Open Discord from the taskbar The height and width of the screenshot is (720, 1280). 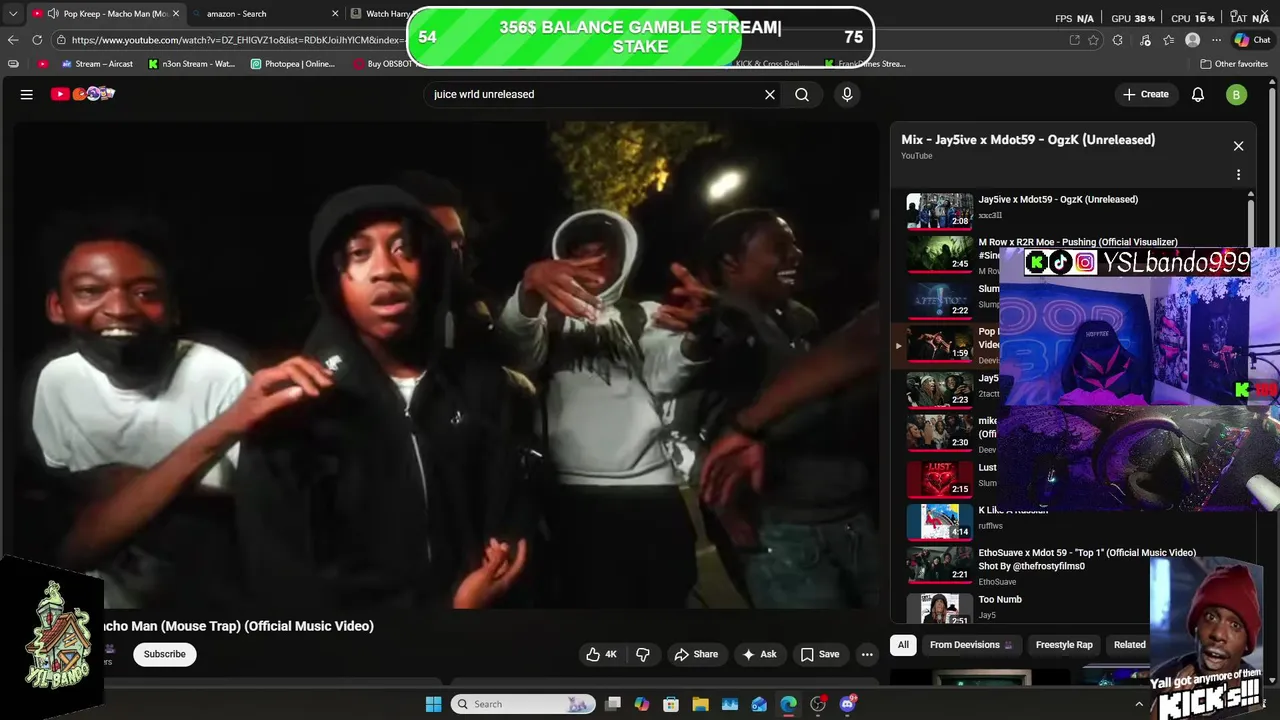click(848, 704)
